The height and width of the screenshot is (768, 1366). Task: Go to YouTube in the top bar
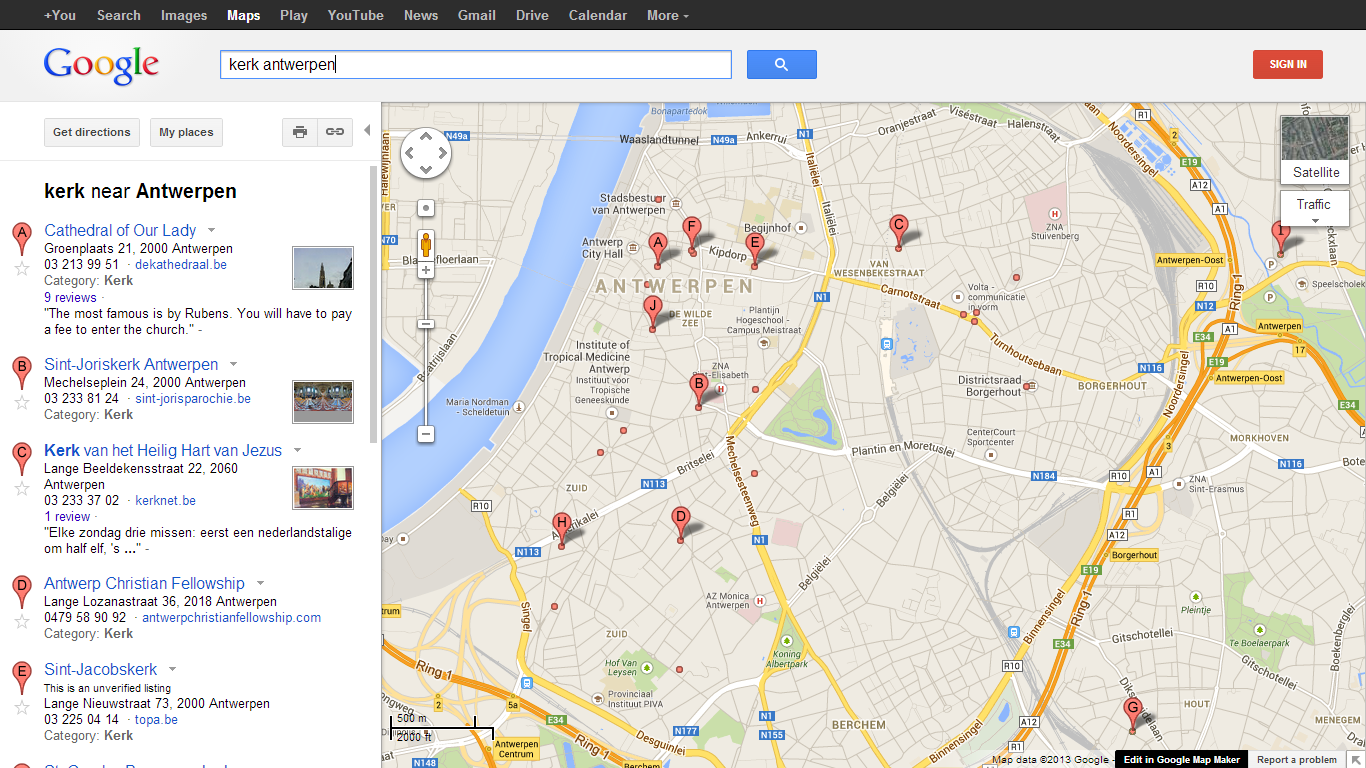point(355,15)
